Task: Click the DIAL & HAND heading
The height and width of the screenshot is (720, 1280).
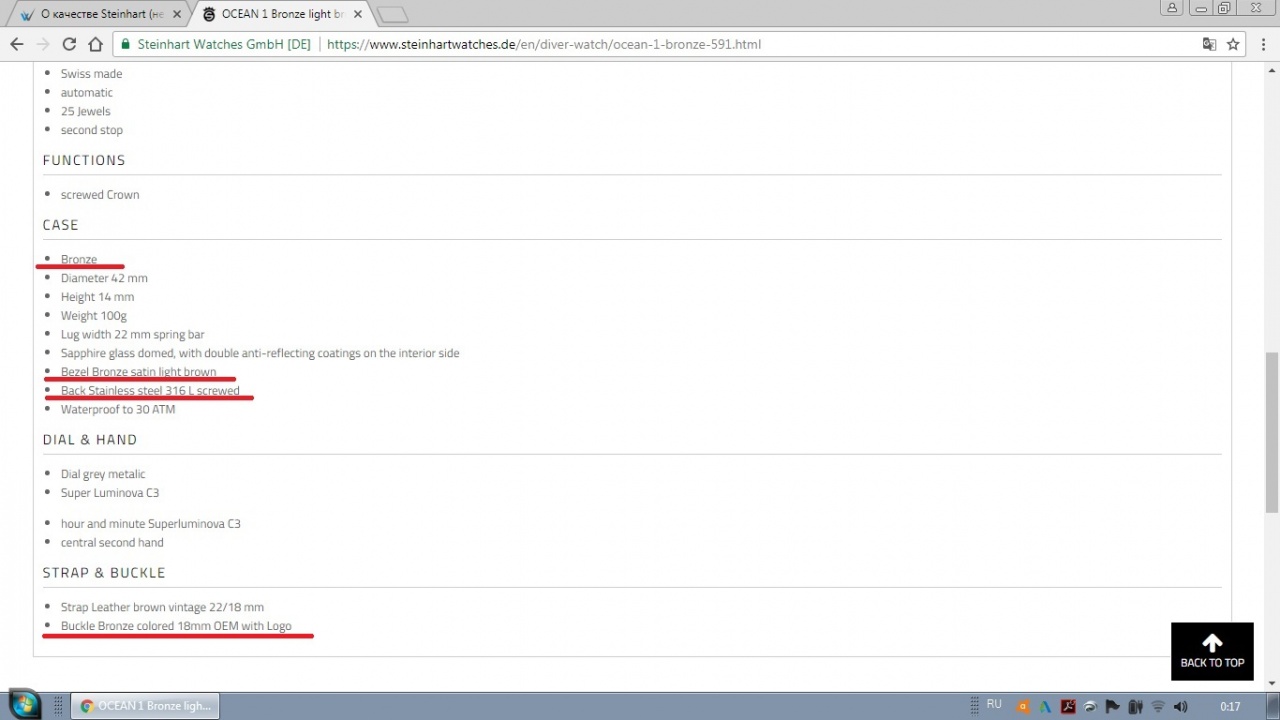Action: pyautogui.click(x=89, y=440)
